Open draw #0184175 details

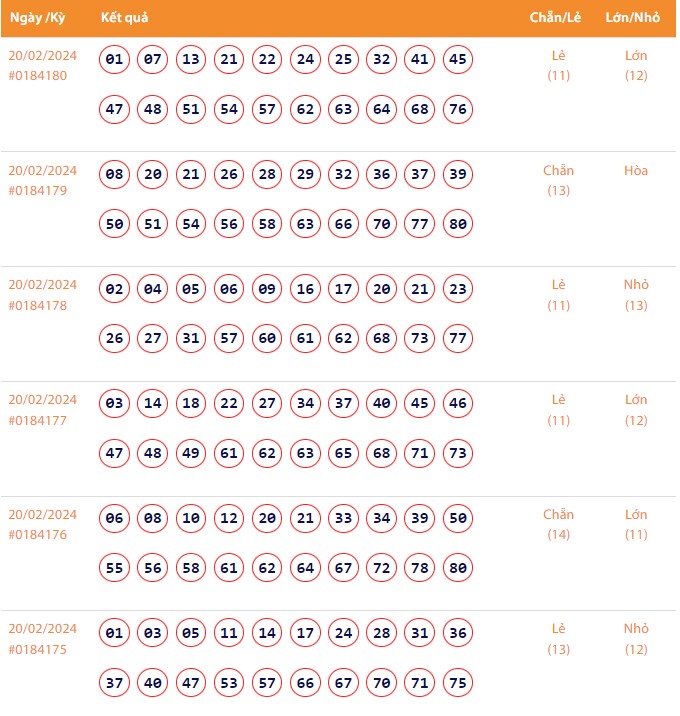[38, 650]
